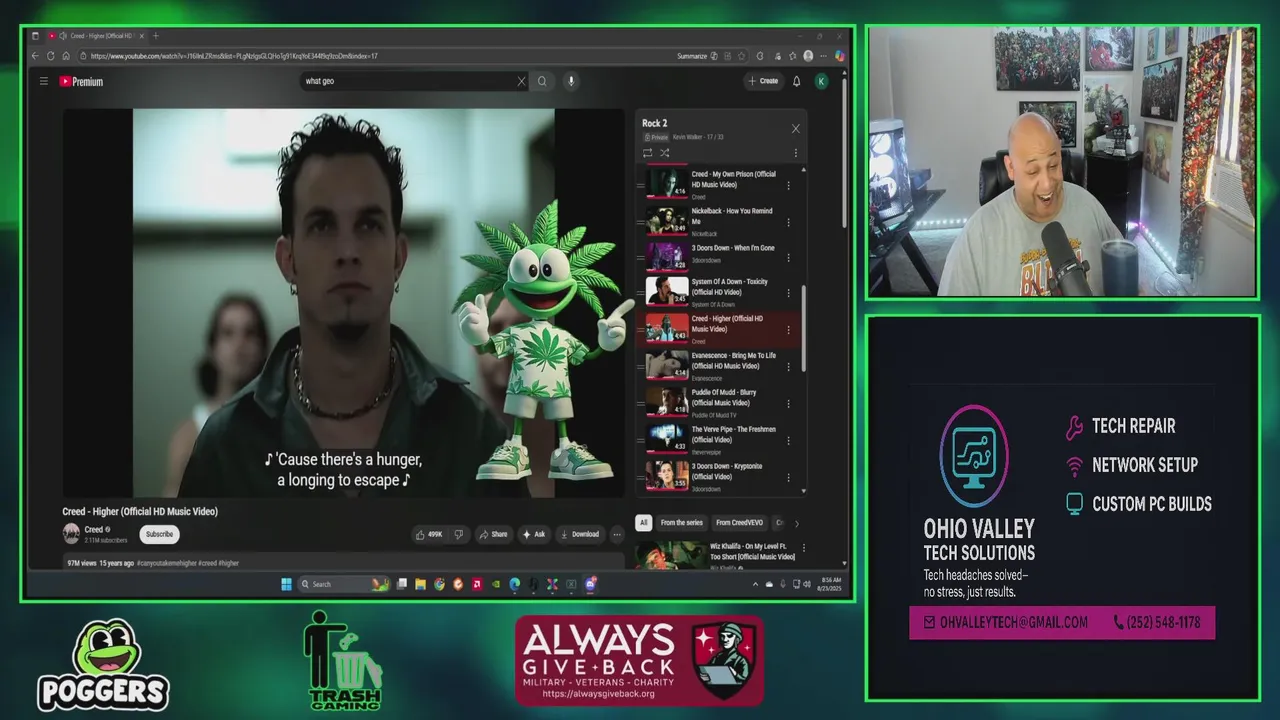1280x720 pixels.
Task: Show hidden system tray icons chevron
Action: pyautogui.click(x=755, y=584)
